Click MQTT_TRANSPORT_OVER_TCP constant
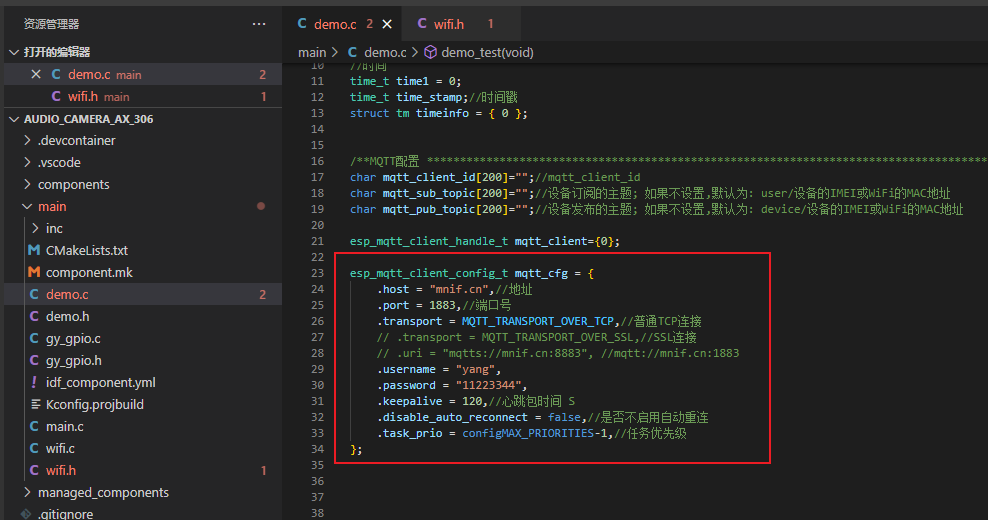The height and width of the screenshot is (520, 988). pyautogui.click(x=537, y=321)
